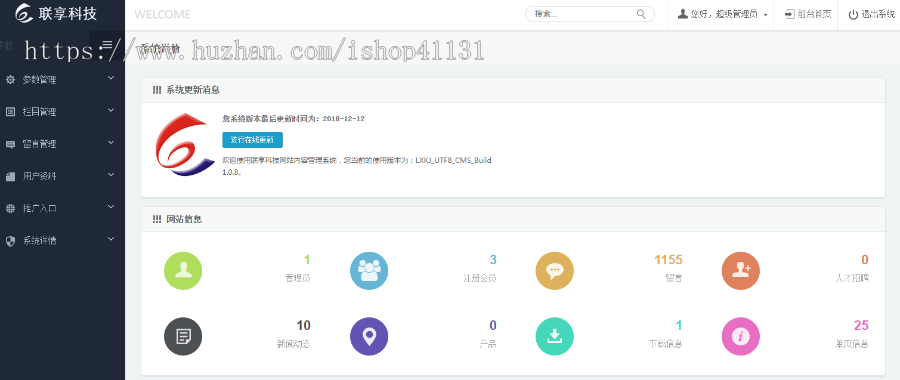
Task: Click the green 管理员 user circle icon
Action: (183, 270)
